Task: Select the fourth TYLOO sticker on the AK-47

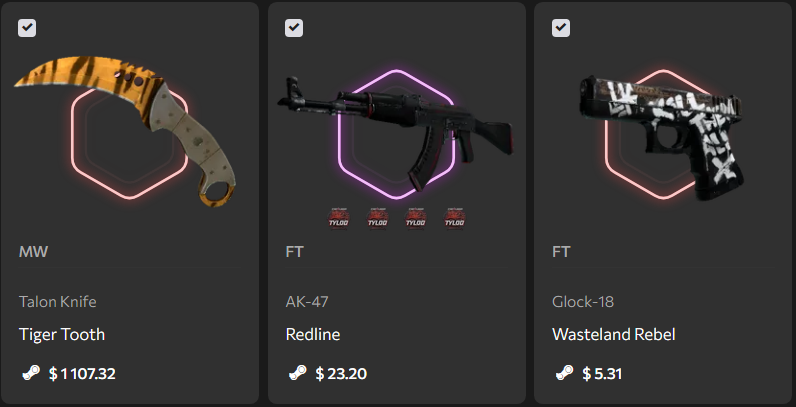Action: (455, 219)
